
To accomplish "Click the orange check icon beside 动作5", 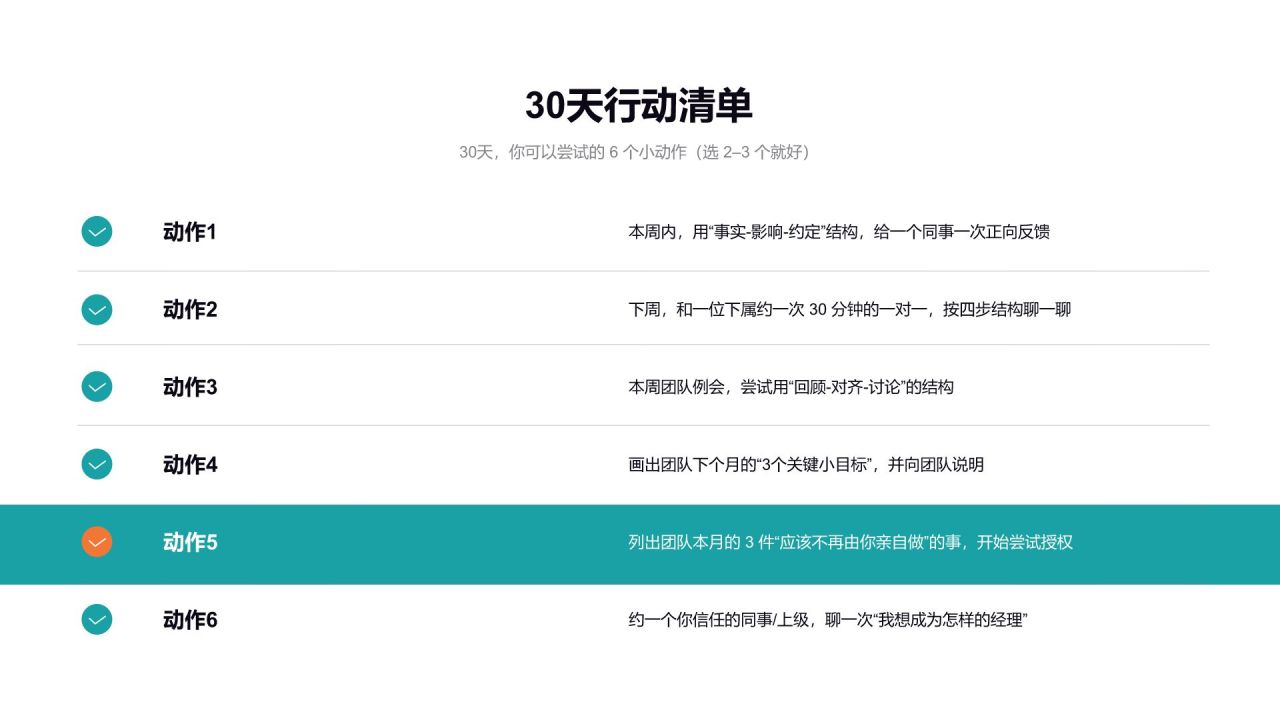I will [x=97, y=542].
